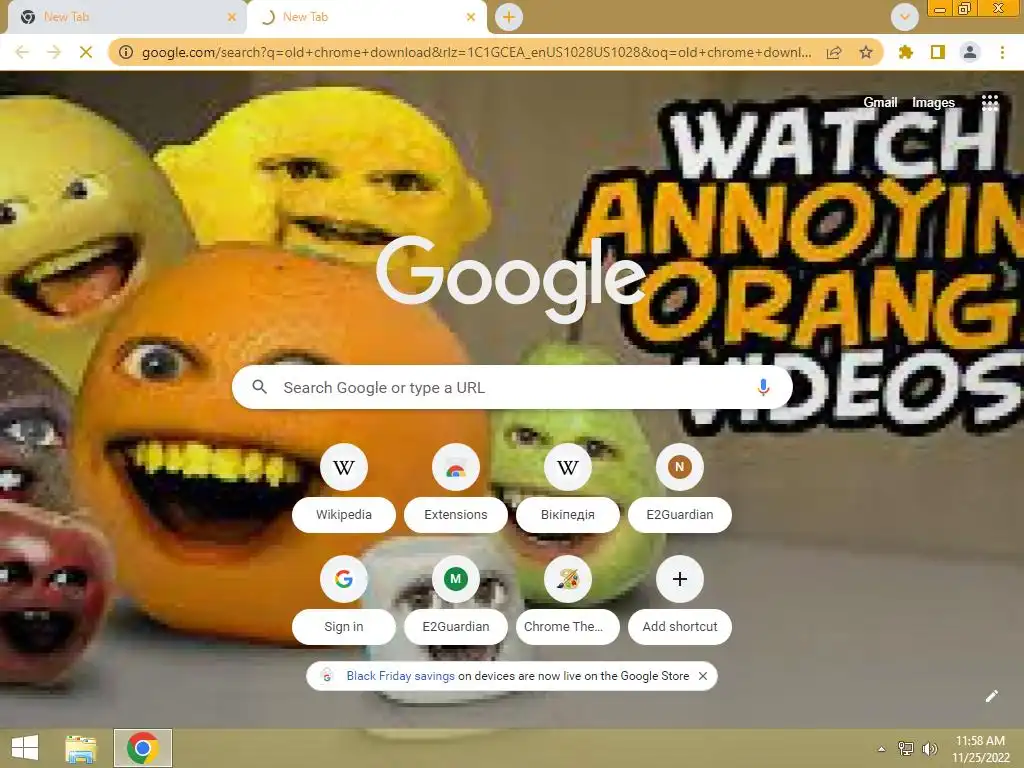
Task: Customize this page with pencil icon
Action: (x=991, y=696)
